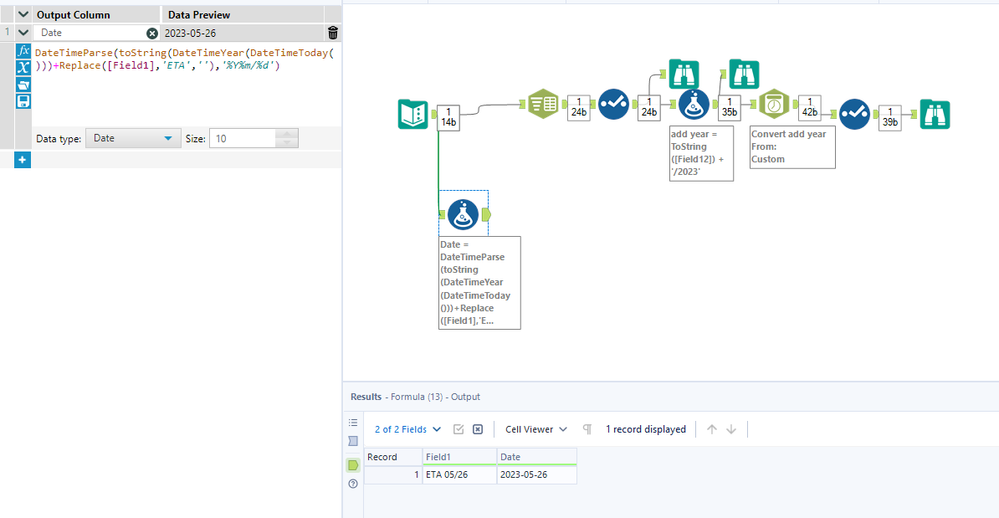Click the 35b connection record count box
Viewport: 999px width, 518px height.
729,107
